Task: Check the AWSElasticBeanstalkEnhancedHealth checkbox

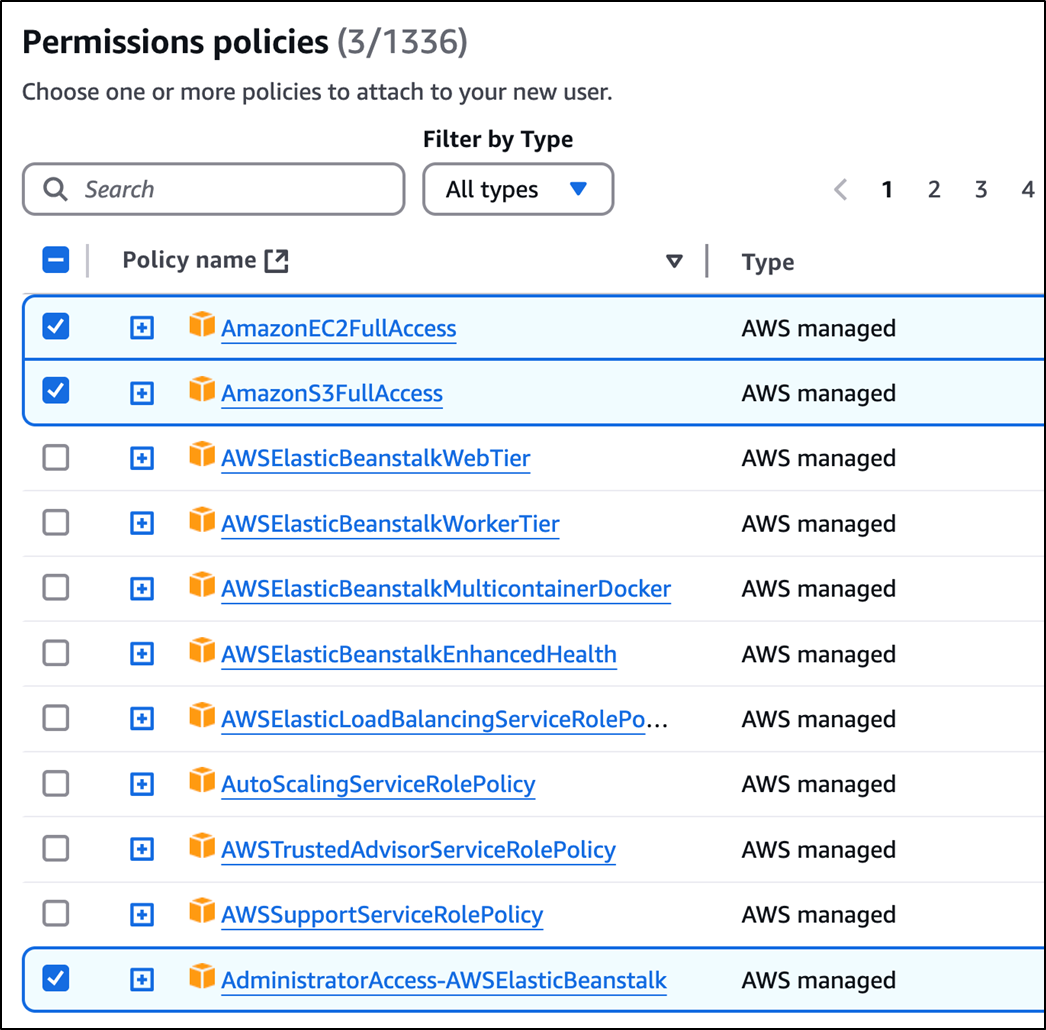Action: 55,653
